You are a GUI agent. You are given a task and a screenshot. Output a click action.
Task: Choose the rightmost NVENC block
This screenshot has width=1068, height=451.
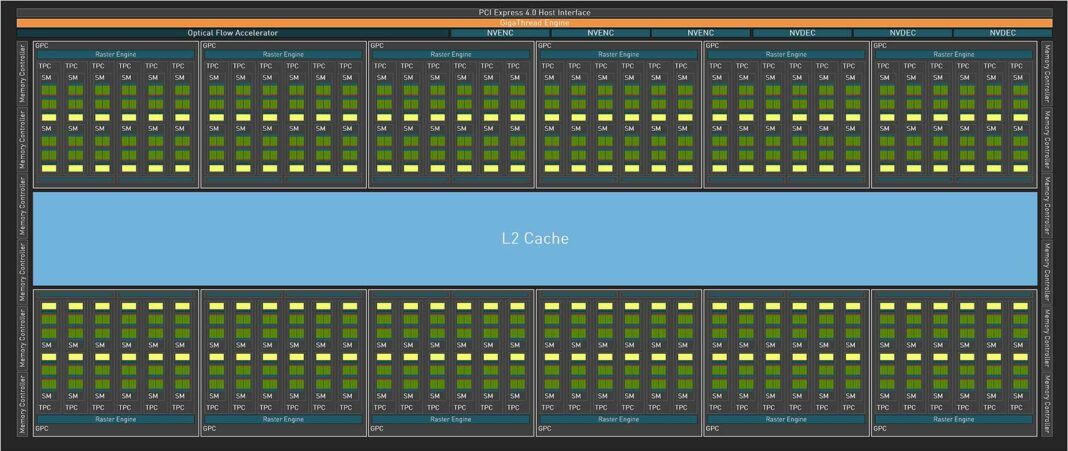coord(700,33)
